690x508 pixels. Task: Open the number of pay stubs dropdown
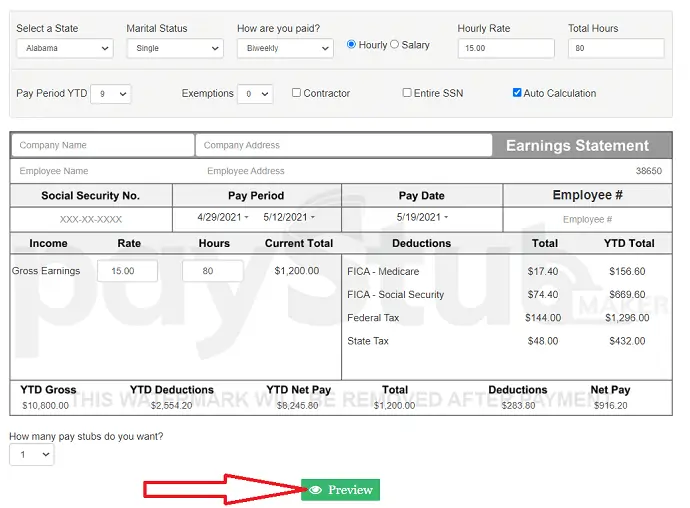(x=31, y=455)
